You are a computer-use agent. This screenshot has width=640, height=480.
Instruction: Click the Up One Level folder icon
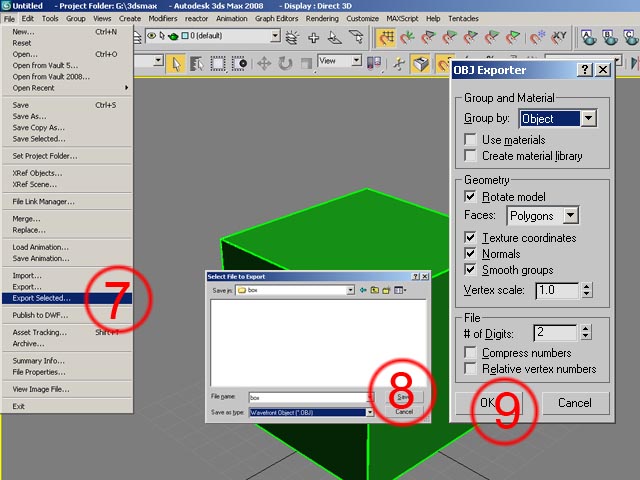tap(374, 290)
